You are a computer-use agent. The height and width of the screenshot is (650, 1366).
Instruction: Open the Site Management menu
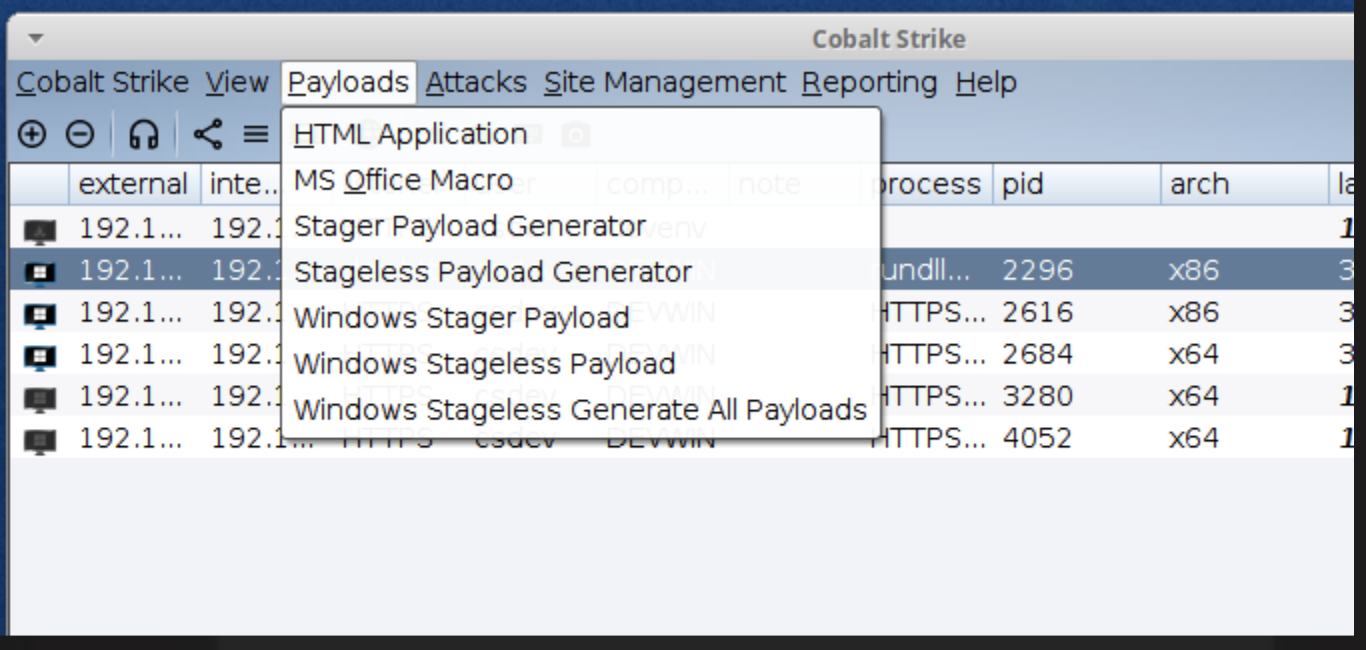click(x=665, y=82)
